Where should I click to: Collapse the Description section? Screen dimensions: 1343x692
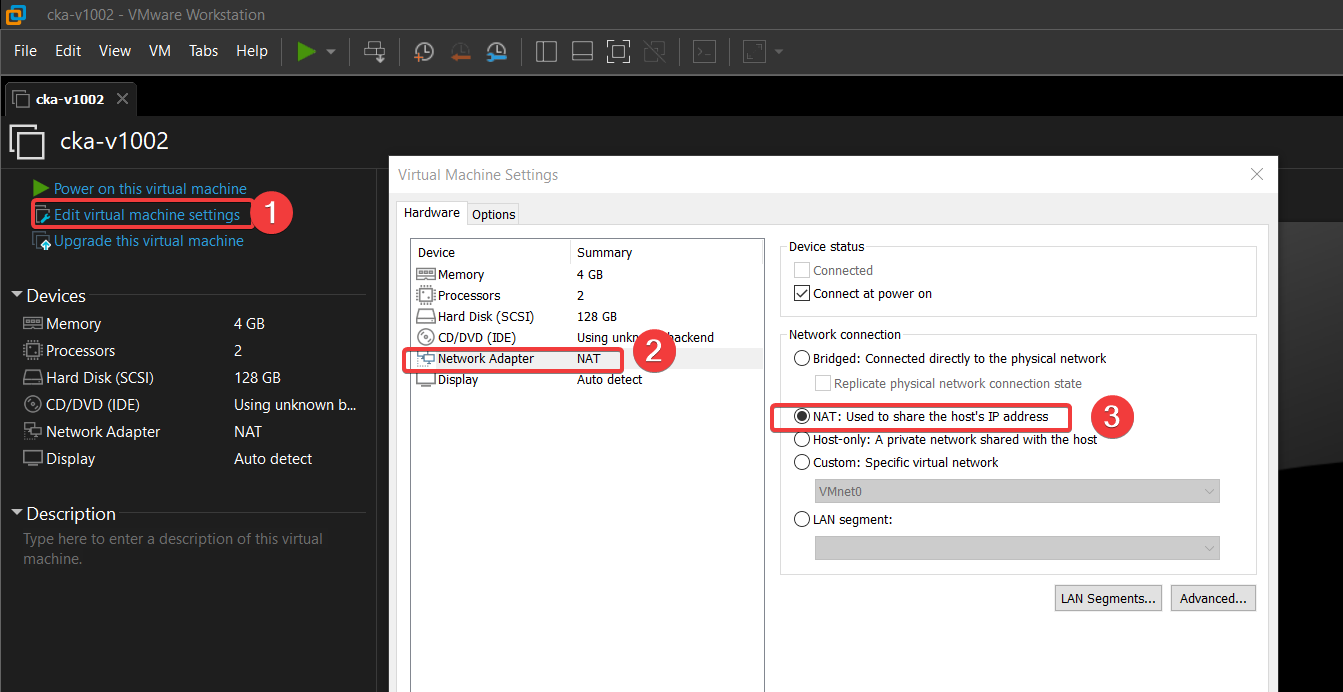pos(17,514)
